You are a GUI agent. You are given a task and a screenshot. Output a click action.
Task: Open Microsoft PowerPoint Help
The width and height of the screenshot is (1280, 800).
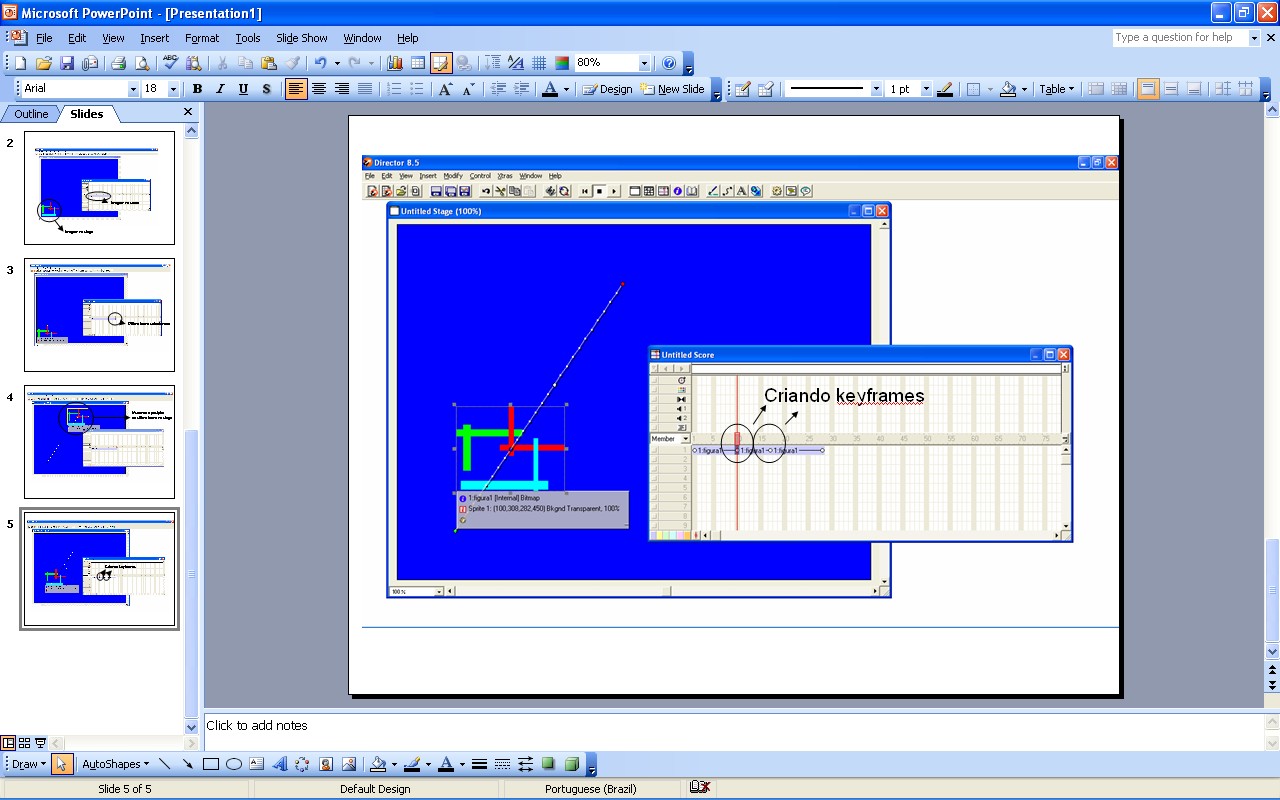669,63
